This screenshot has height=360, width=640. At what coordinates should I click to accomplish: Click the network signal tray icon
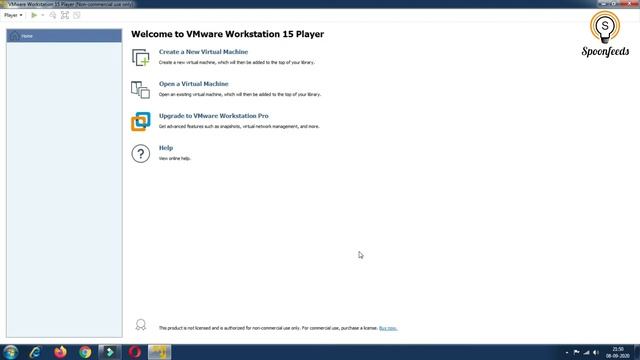pyautogui.click(x=587, y=352)
